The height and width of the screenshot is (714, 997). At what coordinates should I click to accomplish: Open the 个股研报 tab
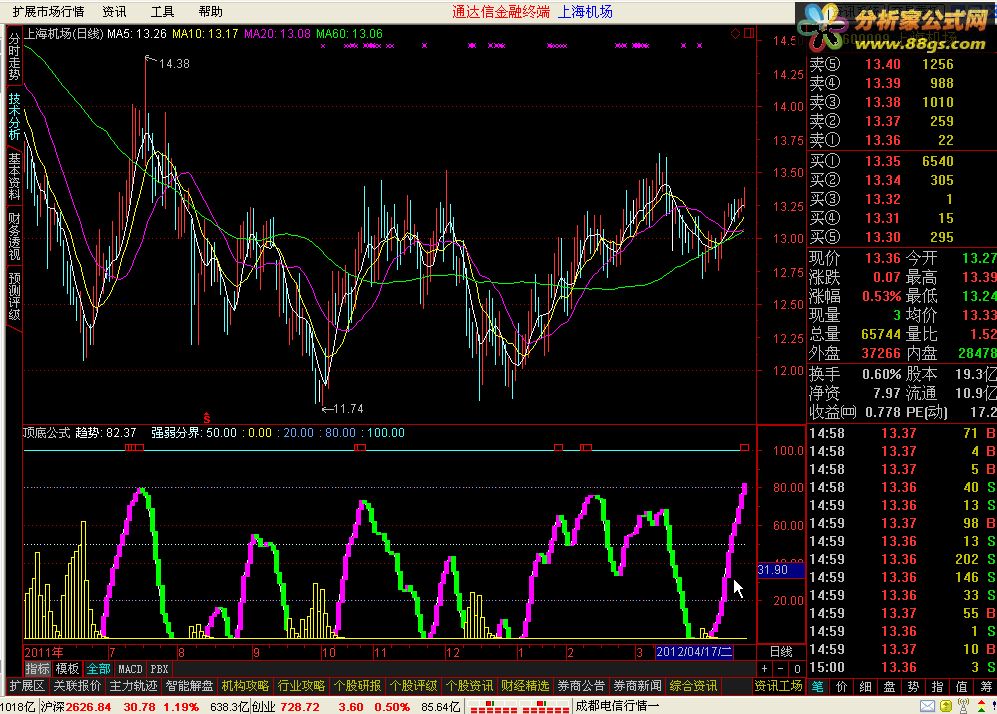[x=357, y=686]
